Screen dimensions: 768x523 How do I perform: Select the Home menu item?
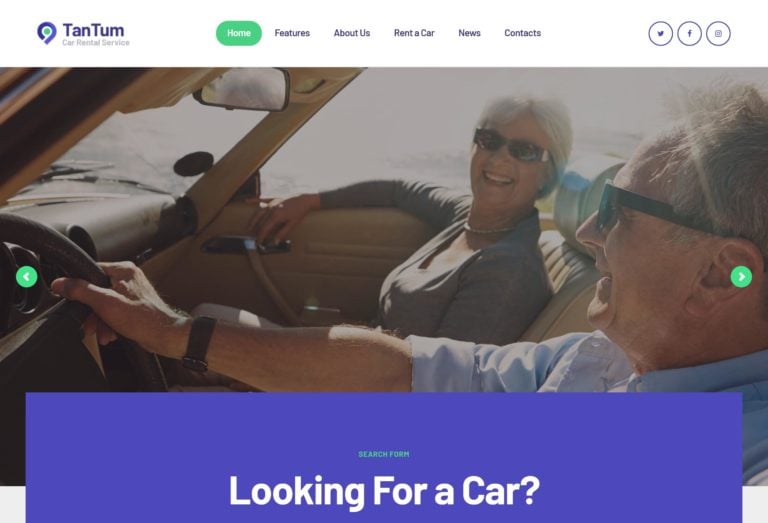tap(239, 33)
